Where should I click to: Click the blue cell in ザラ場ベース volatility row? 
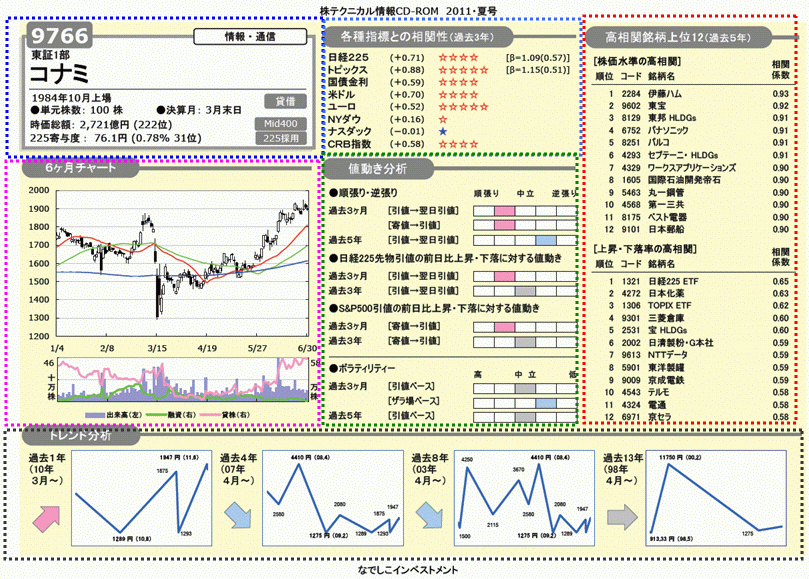(546, 403)
